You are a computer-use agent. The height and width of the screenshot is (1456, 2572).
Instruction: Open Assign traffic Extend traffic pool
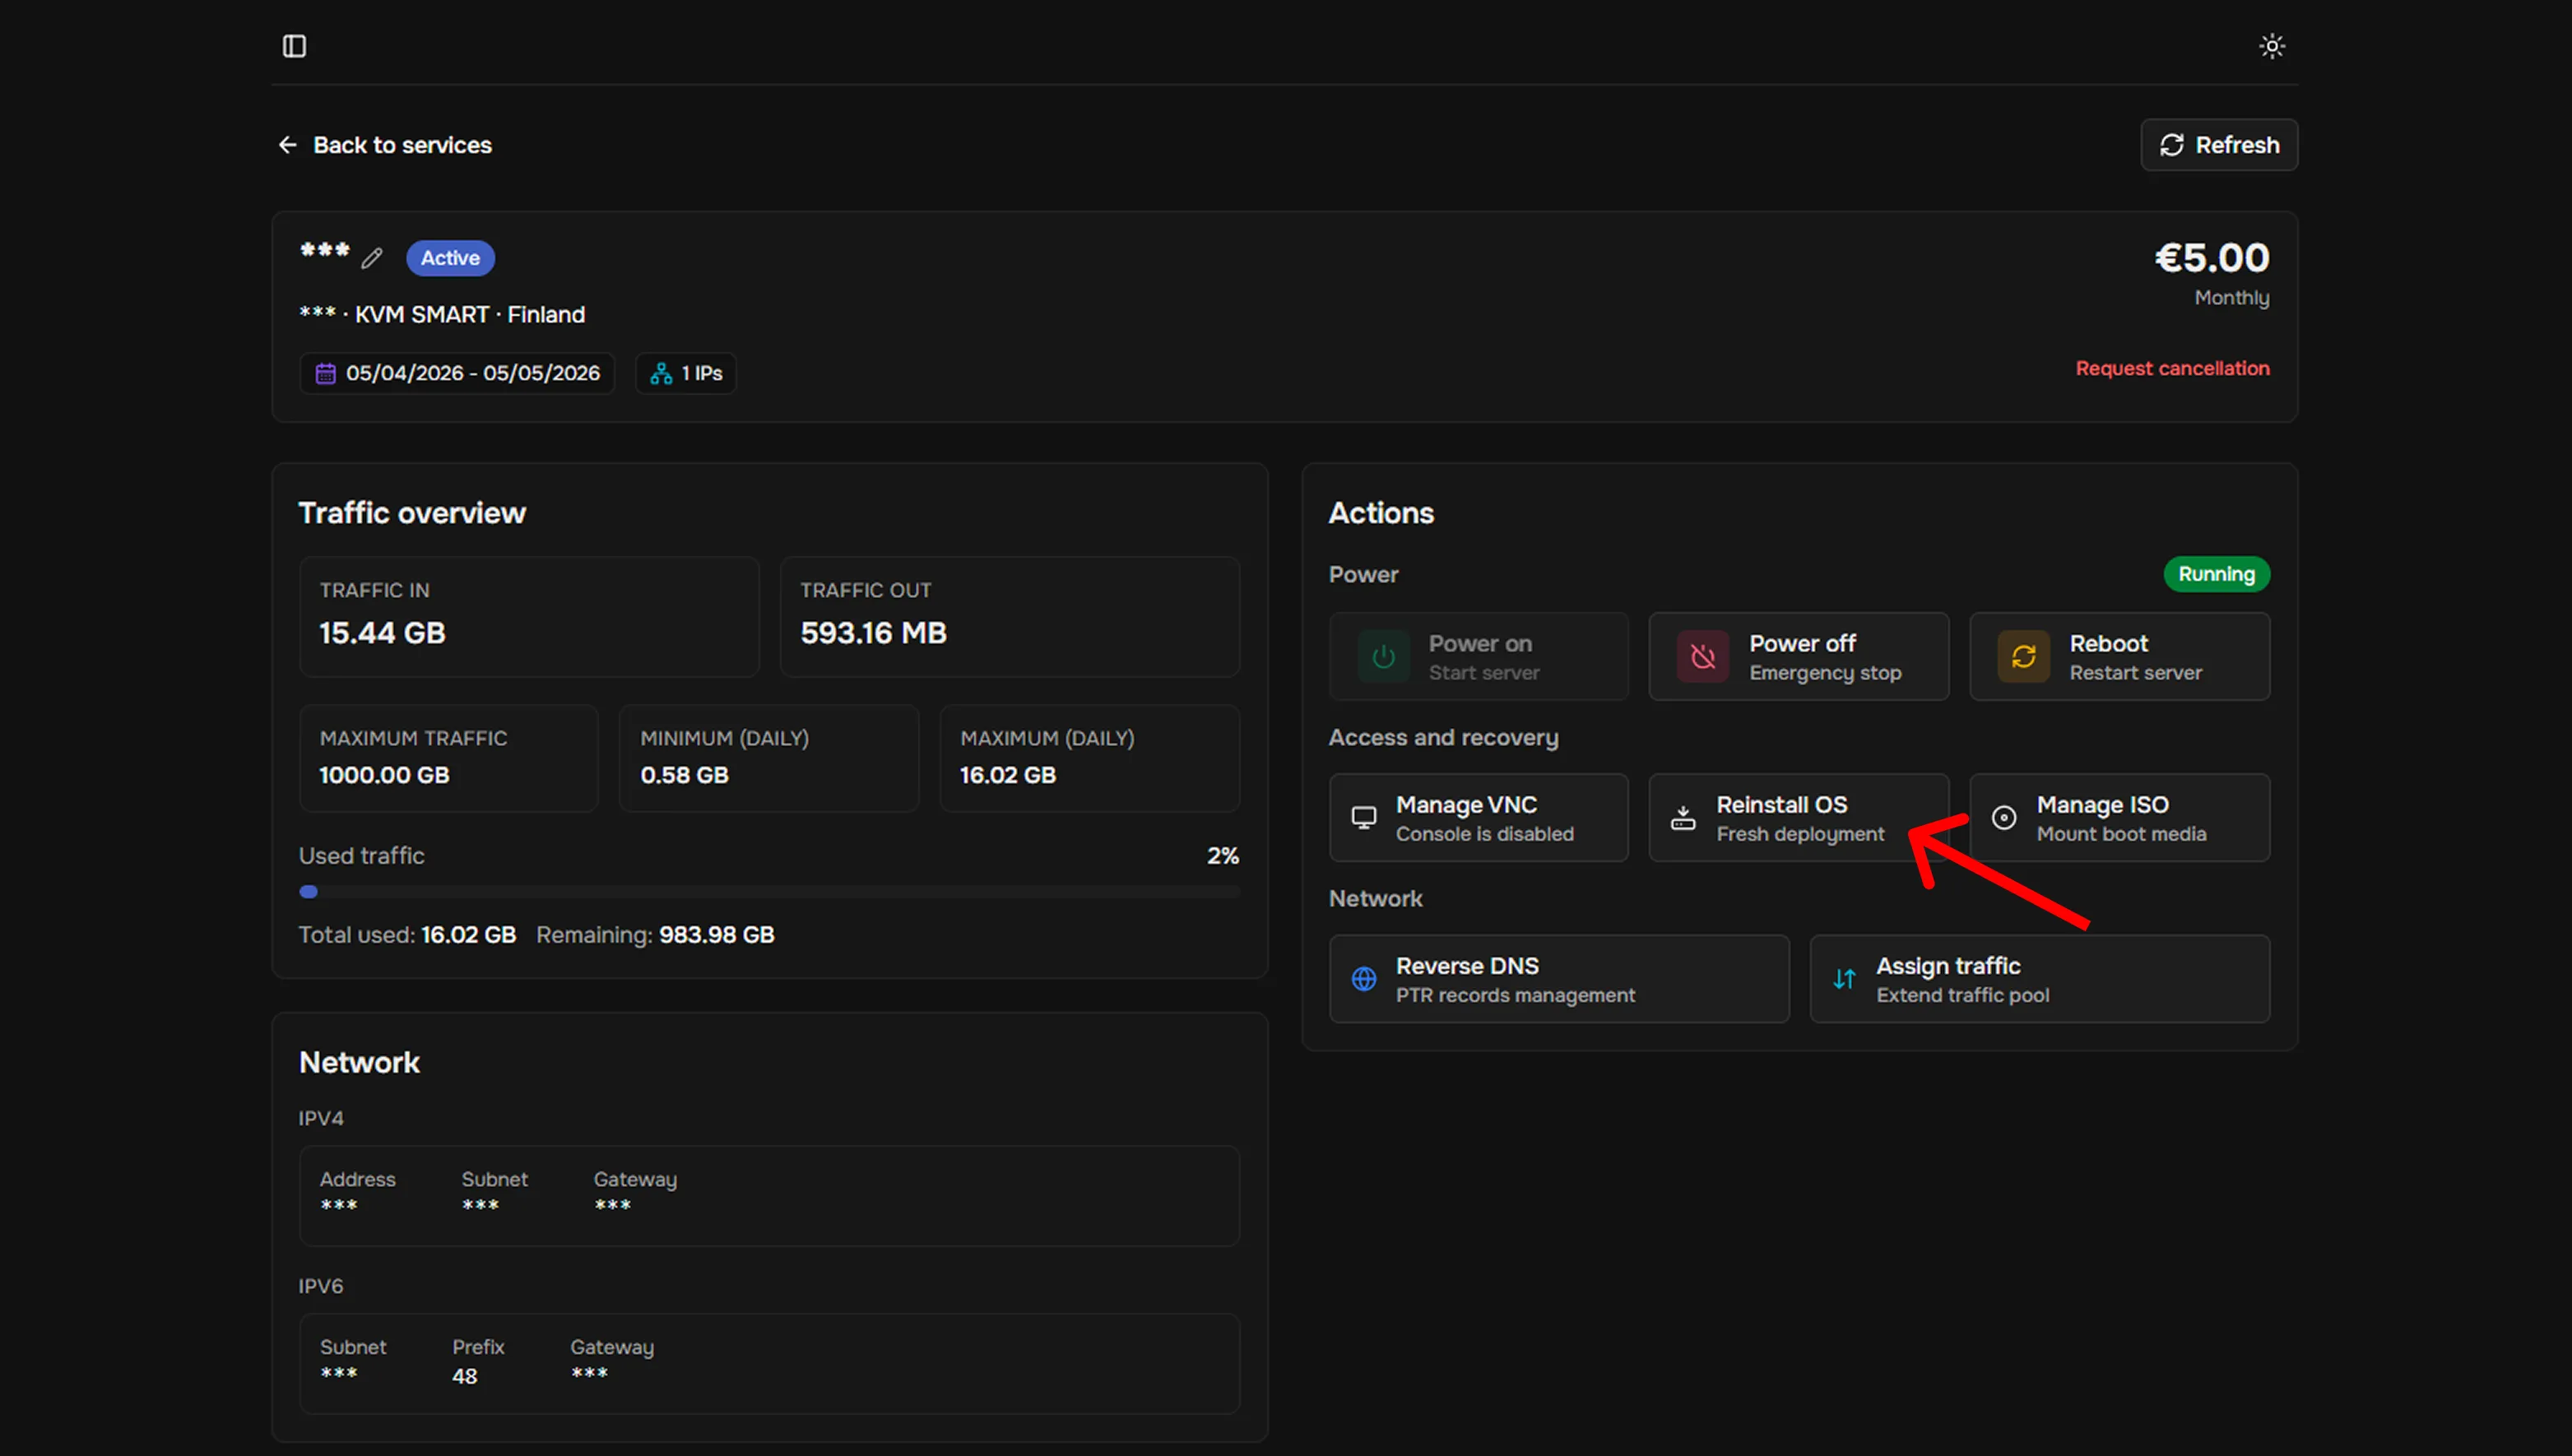tap(2040, 979)
